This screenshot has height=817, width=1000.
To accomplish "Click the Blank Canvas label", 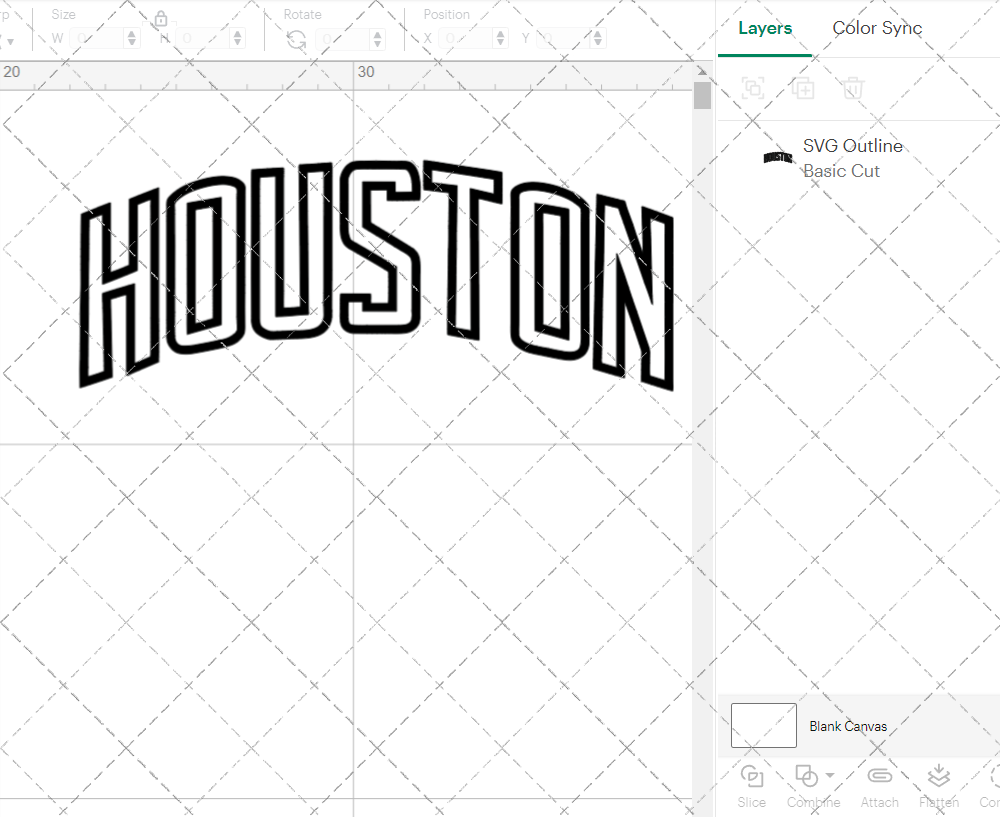I will [x=848, y=726].
